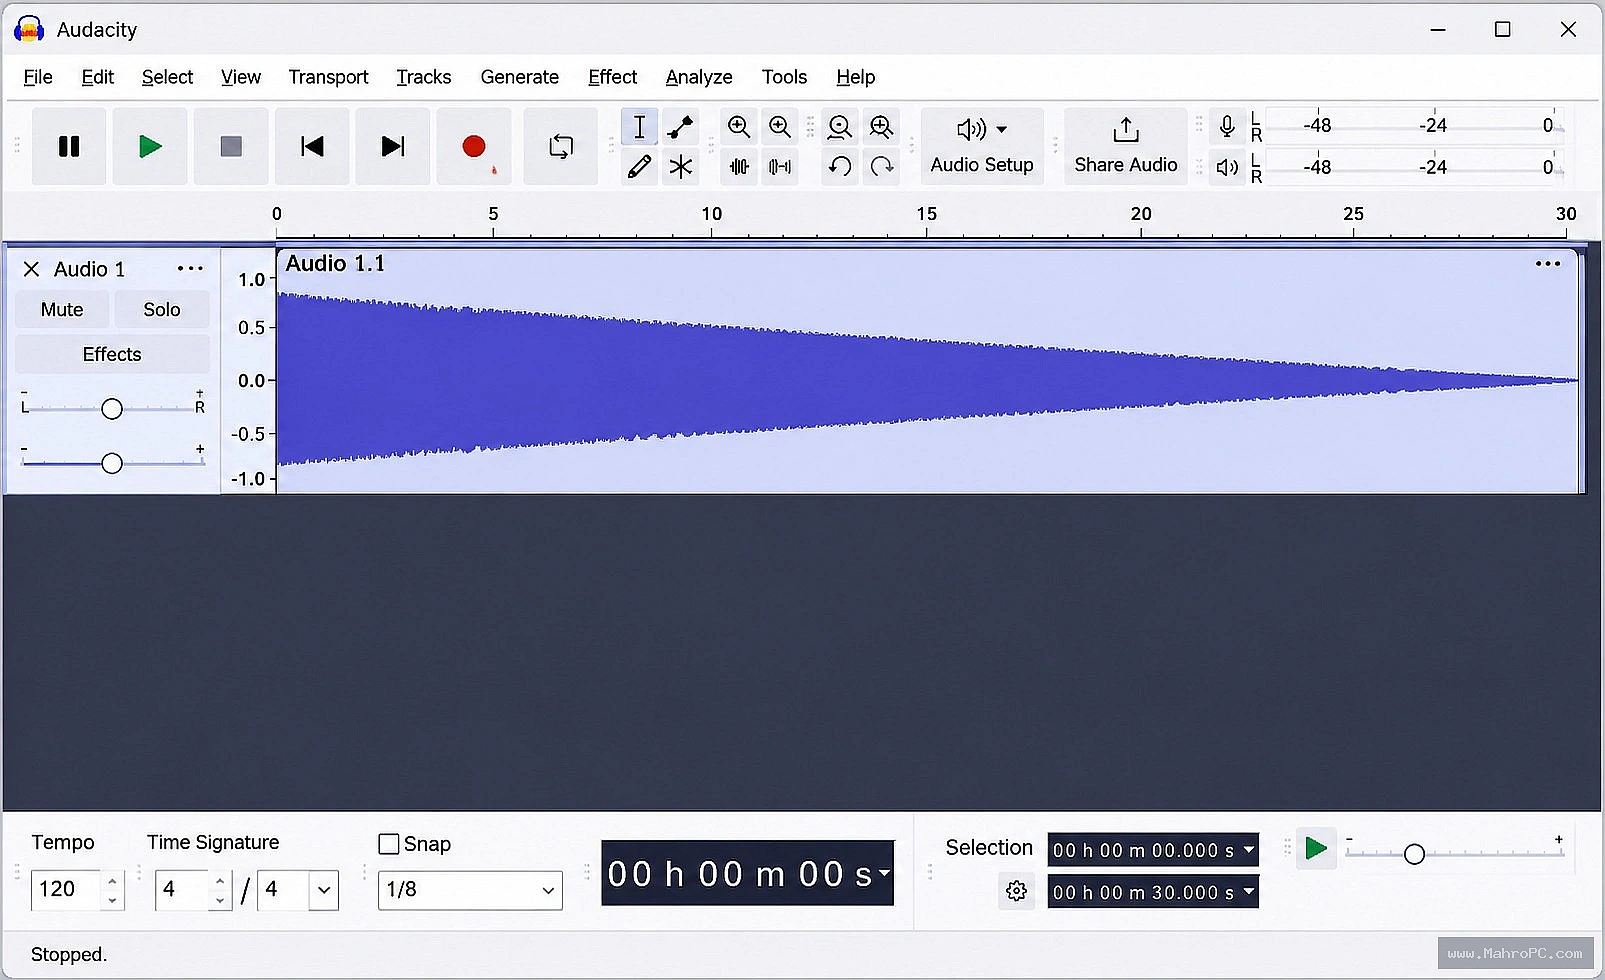The image size is (1605, 980).
Task: Click the Audio 1.1 clip title
Action: (335, 264)
